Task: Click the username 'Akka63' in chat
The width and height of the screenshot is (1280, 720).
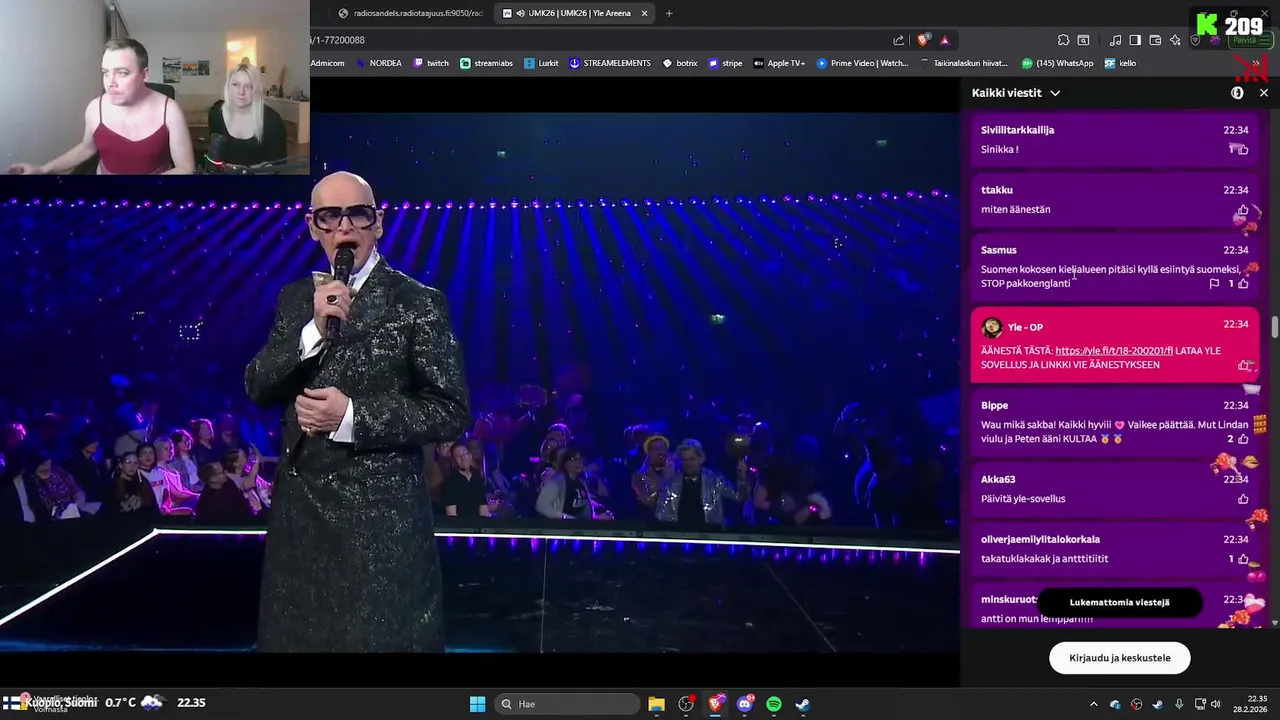Action: [x=998, y=479]
